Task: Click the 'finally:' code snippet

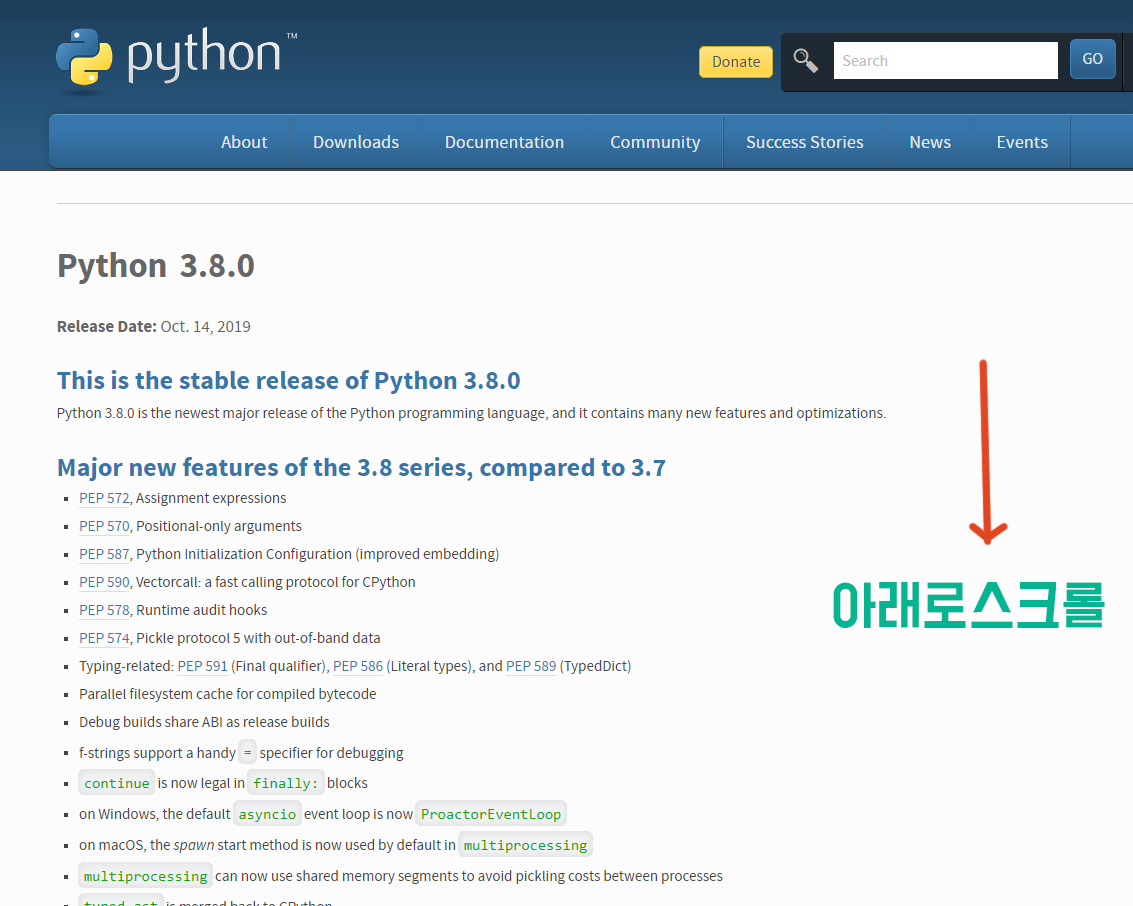Action: (285, 783)
